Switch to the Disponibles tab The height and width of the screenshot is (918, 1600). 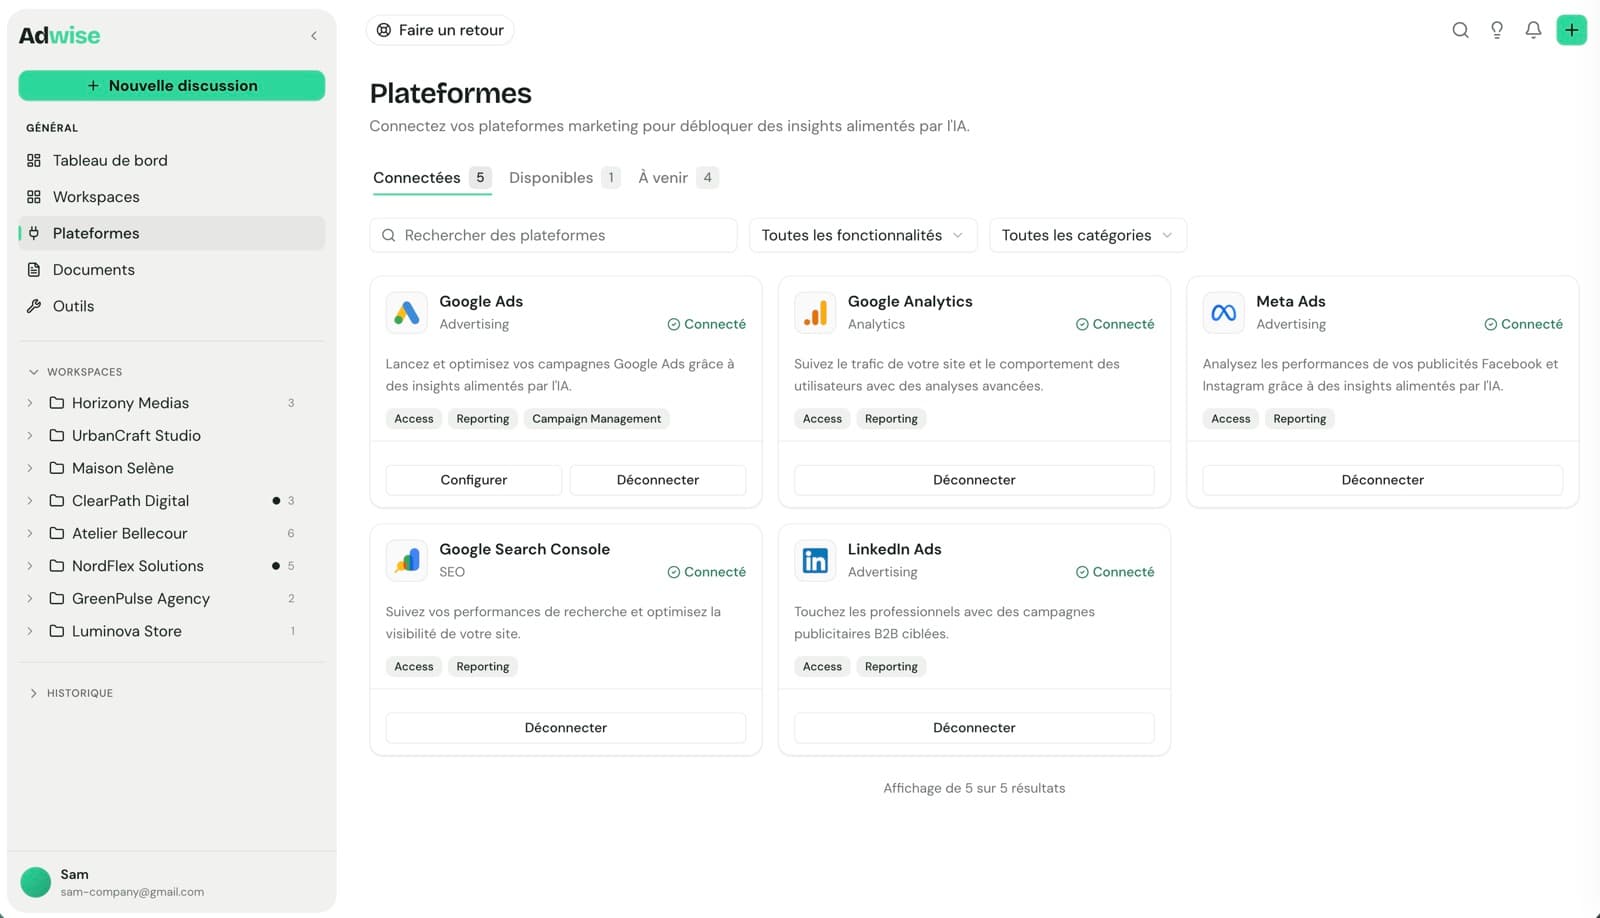tap(565, 178)
